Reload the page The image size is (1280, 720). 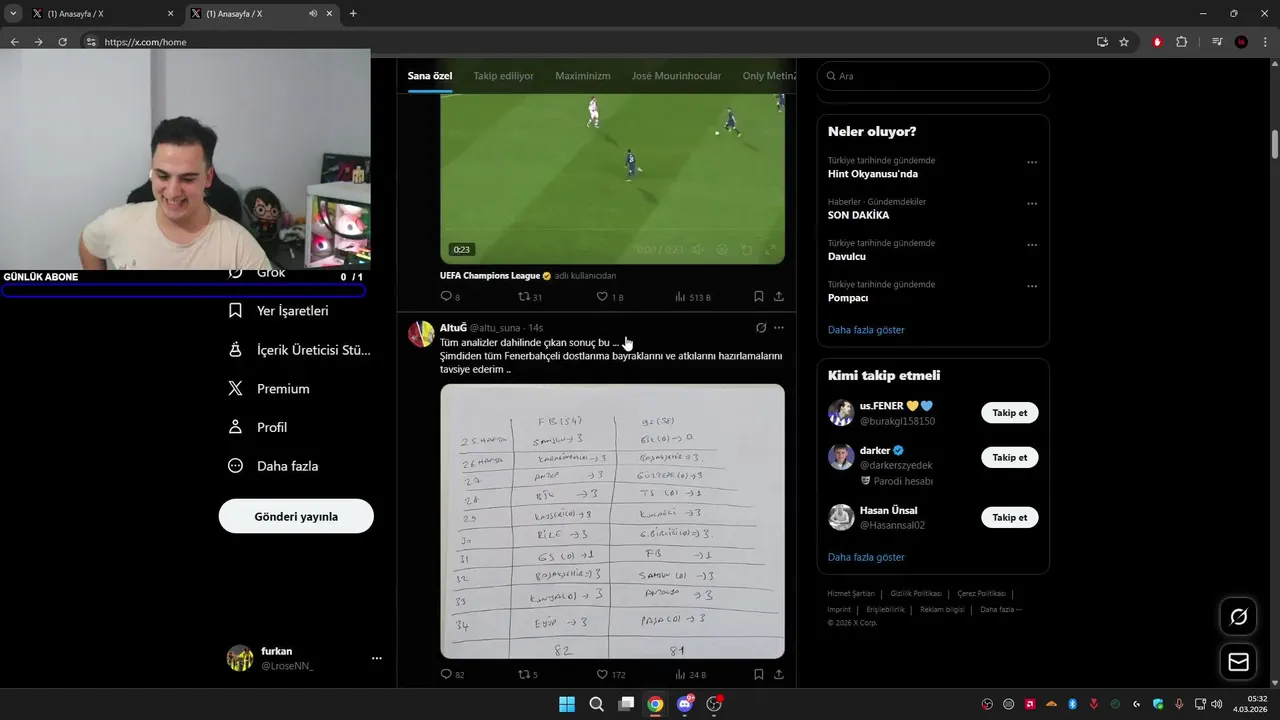pyautogui.click(x=62, y=42)
